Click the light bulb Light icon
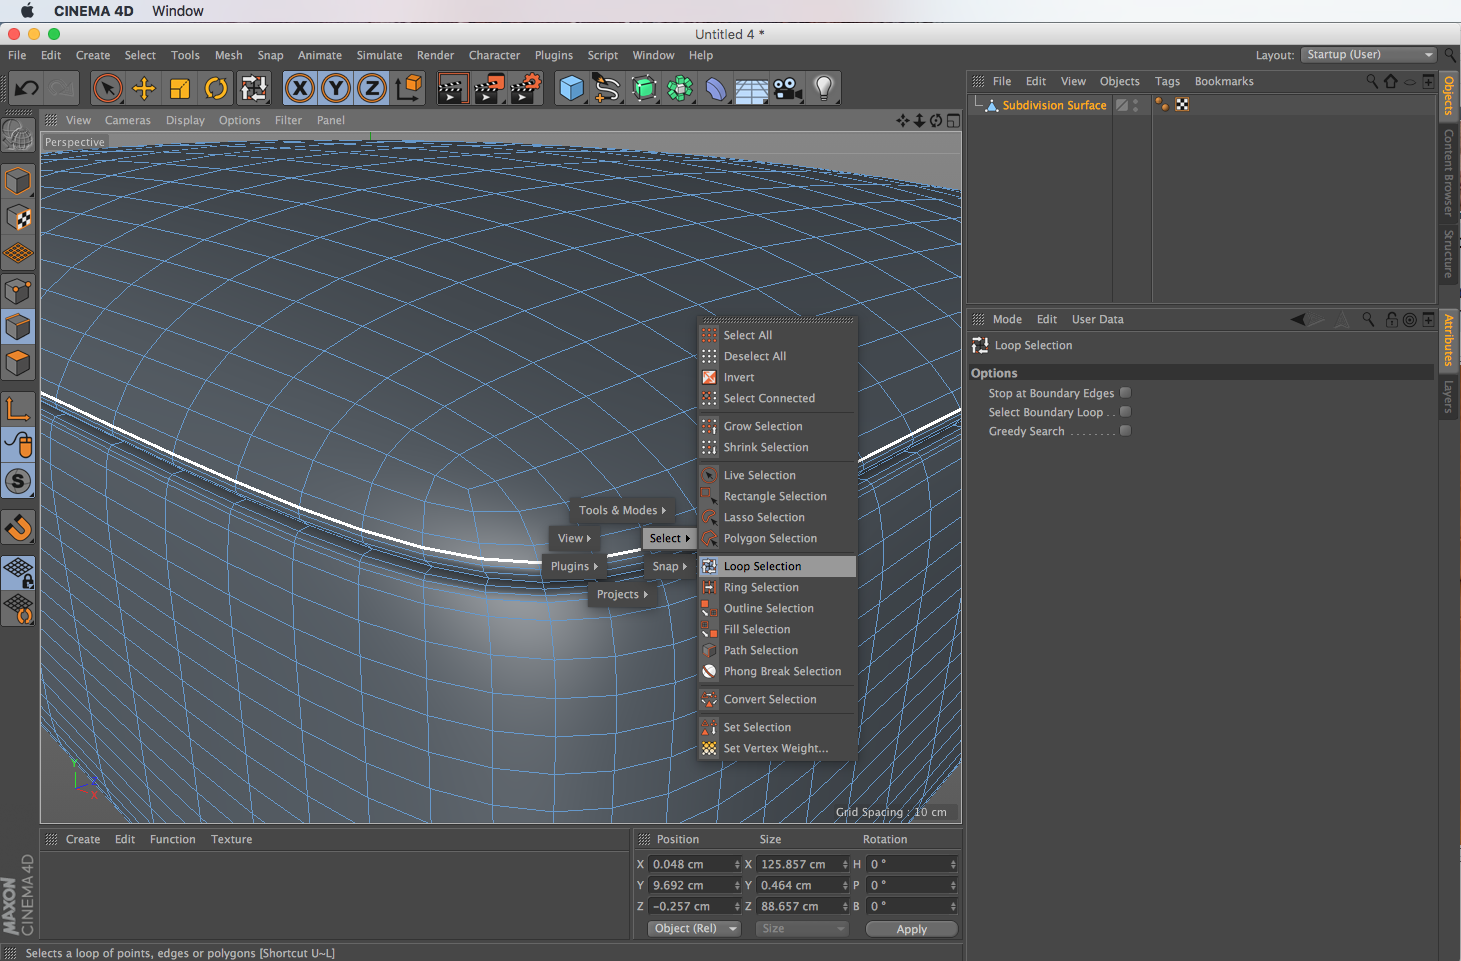This screenshot has height=961, width=1461. [823, 89]
